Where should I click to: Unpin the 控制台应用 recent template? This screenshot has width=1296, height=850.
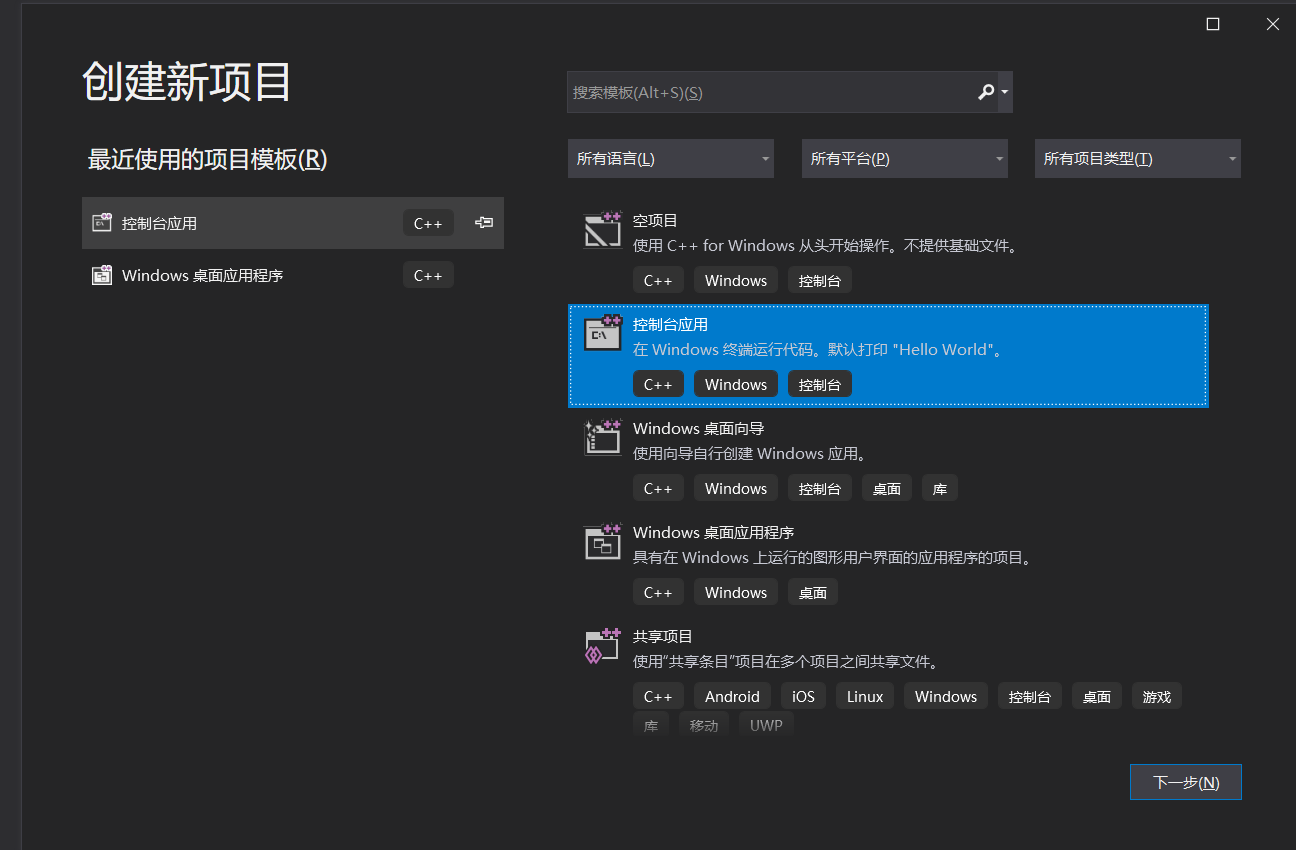pyautogui.click(x=483, y=223)
